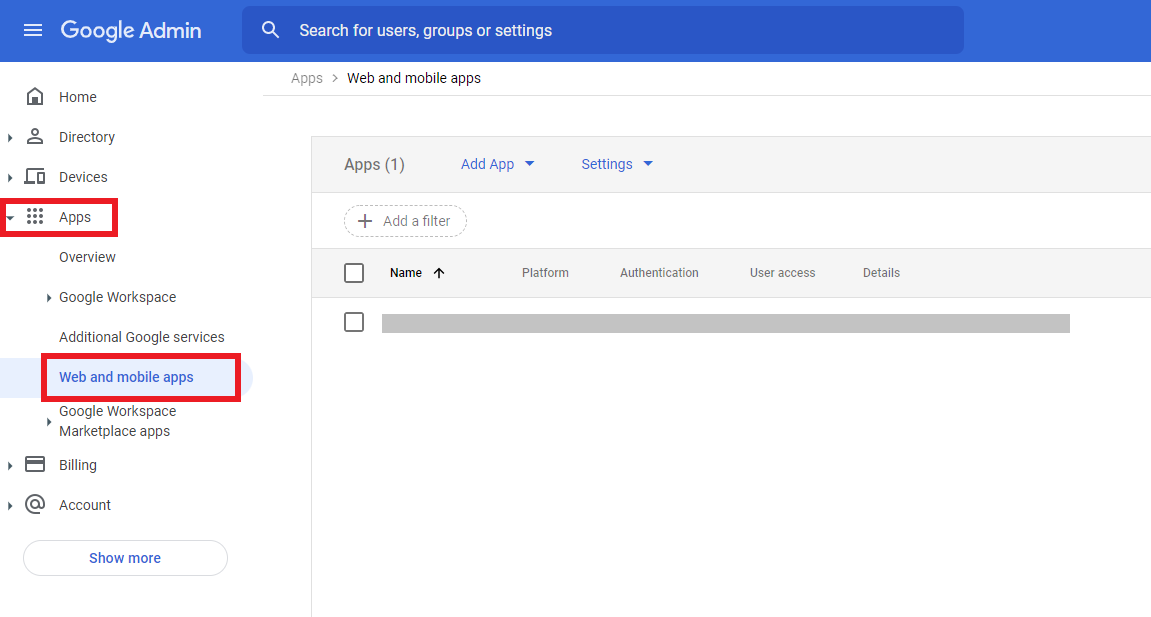Click the Apps grid icon

coord(35,216)
